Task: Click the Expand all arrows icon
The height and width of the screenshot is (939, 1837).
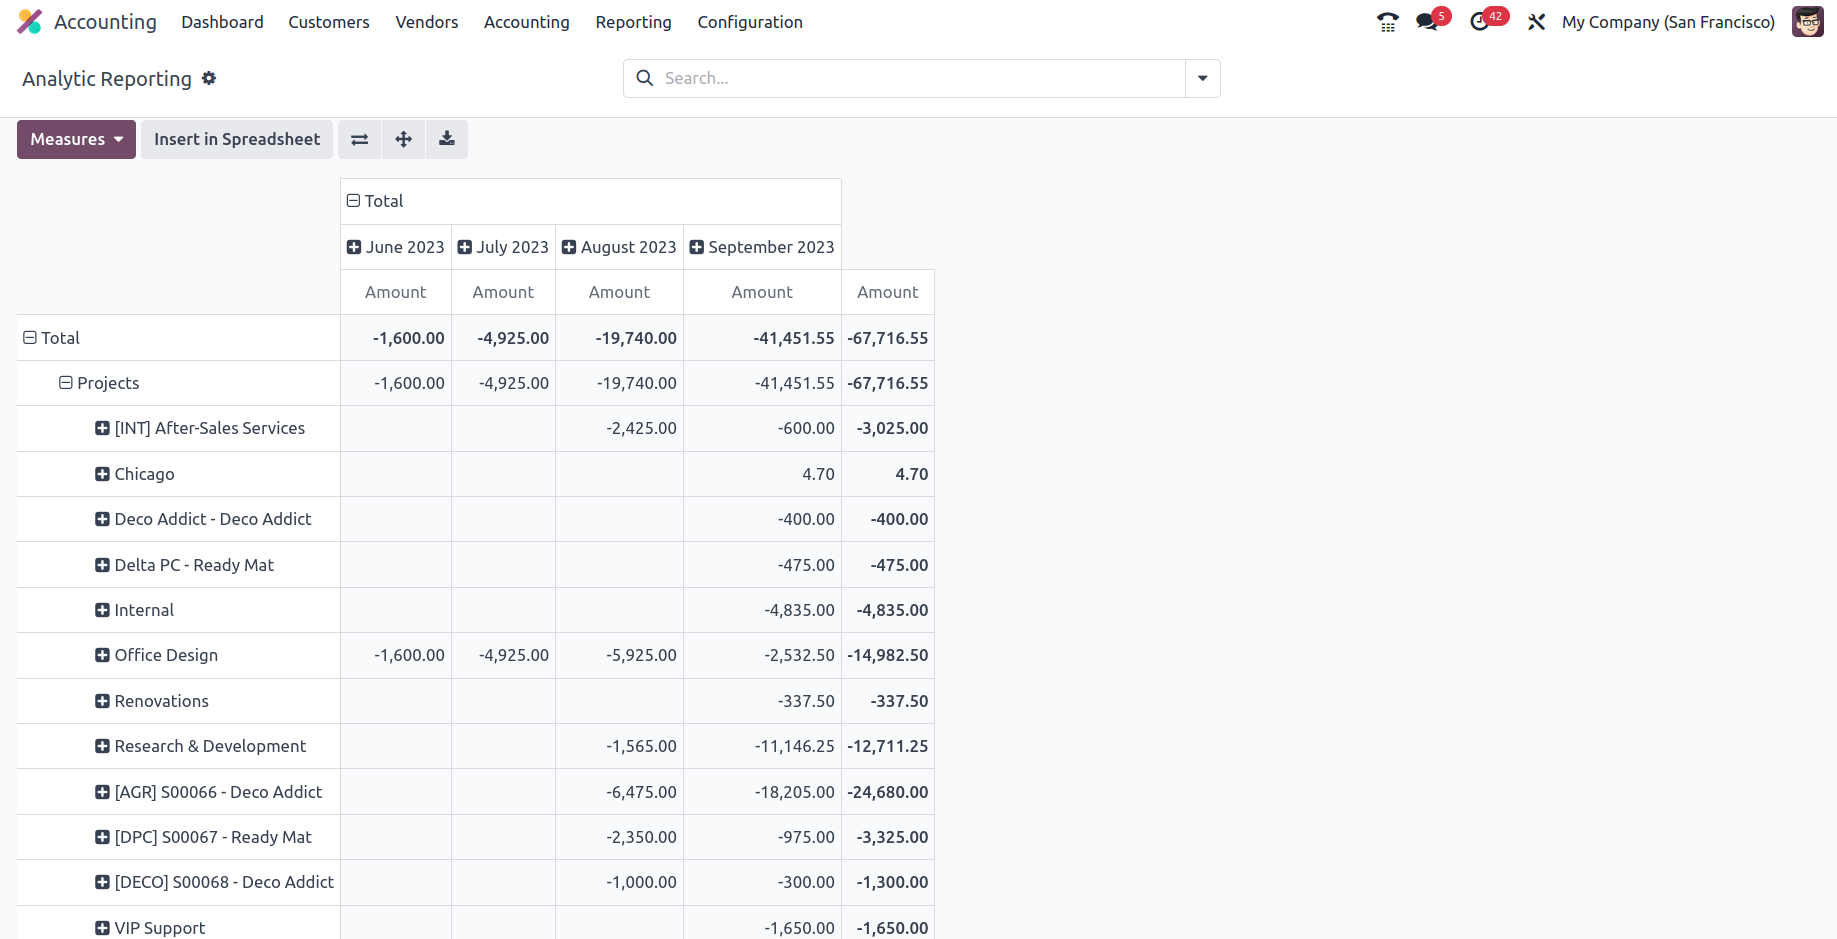Action: (x=404, y=139)
